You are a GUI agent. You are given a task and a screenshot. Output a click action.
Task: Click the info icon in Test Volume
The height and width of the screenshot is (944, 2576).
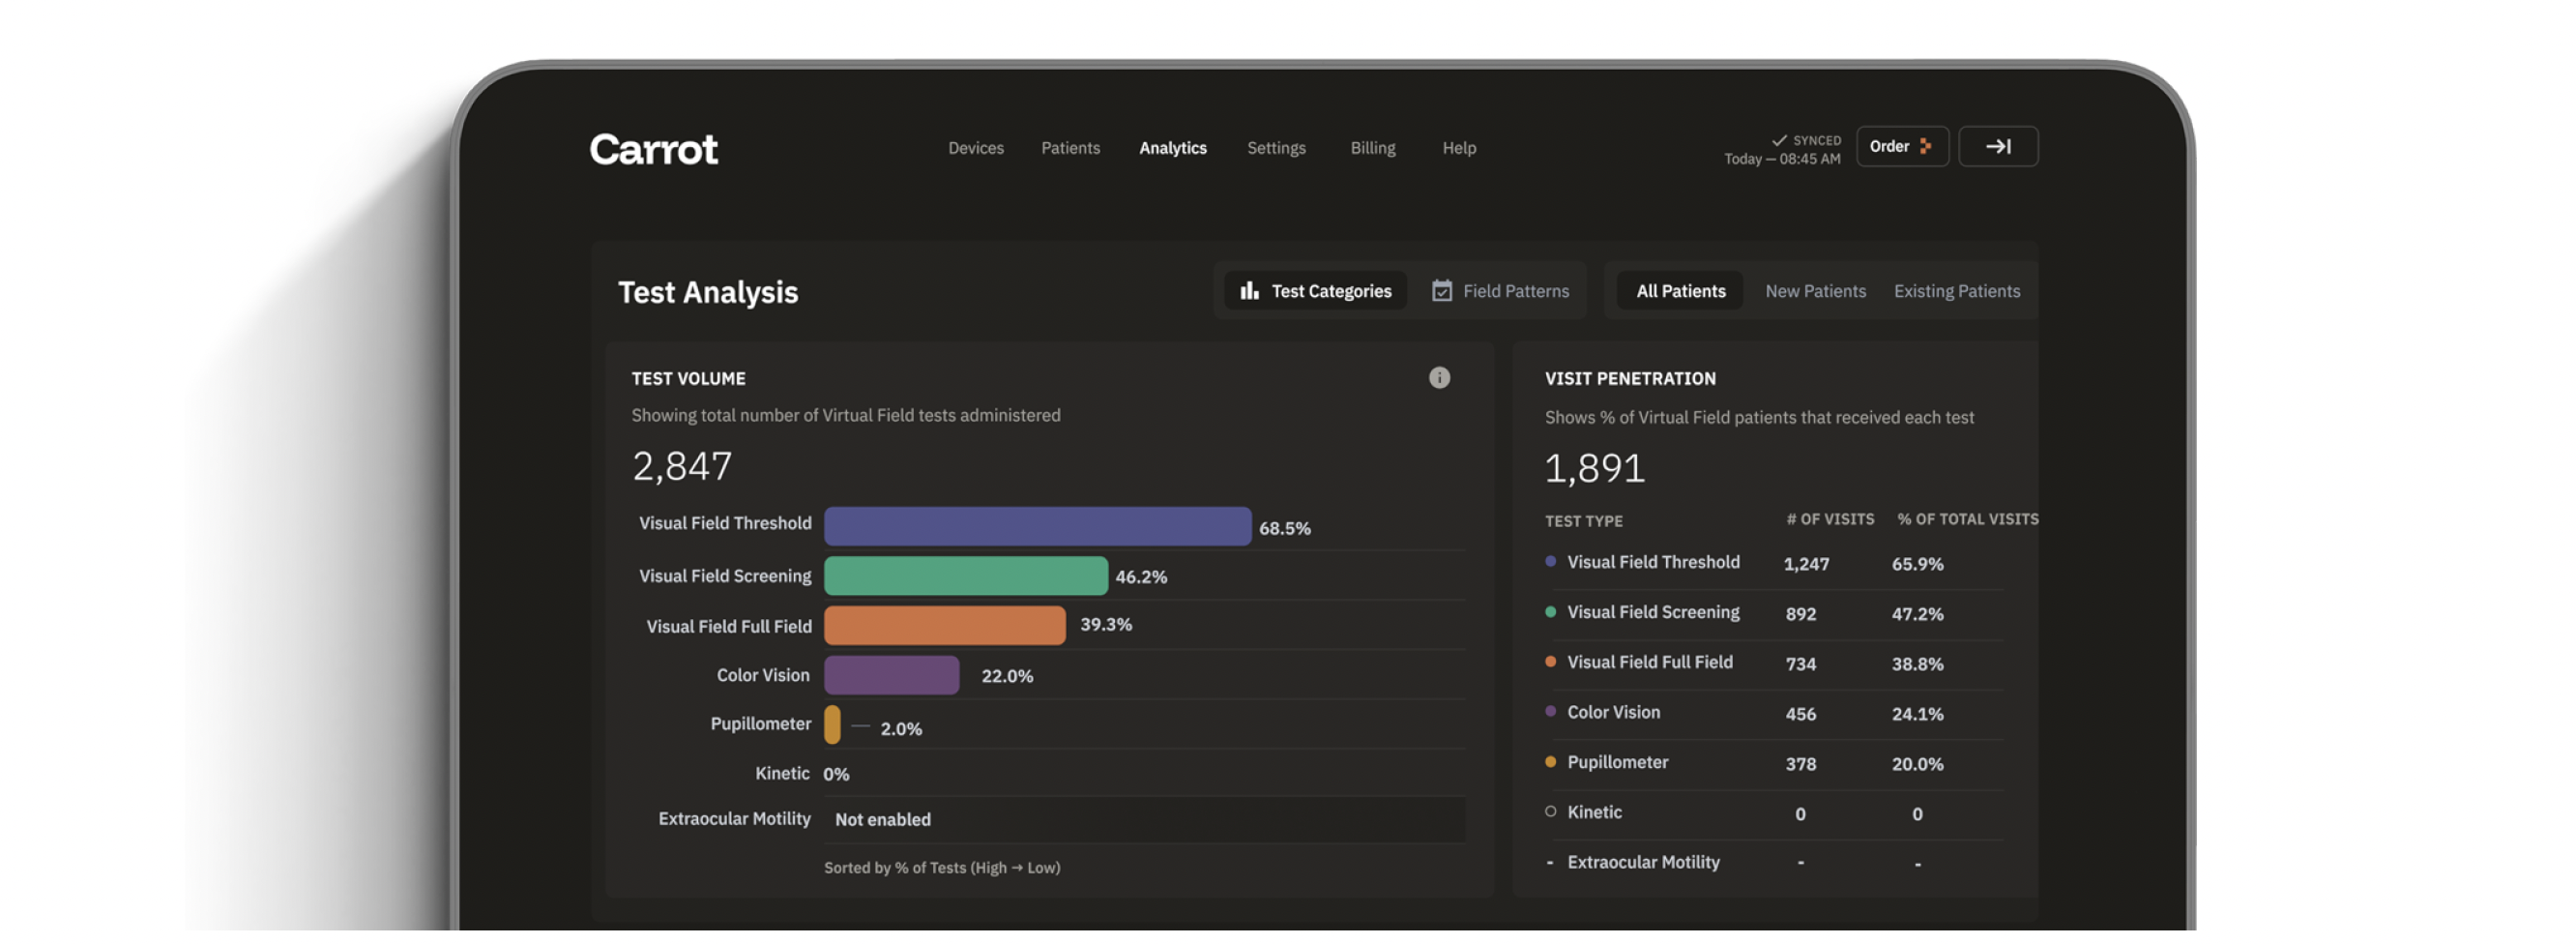(x=1439, y=378)
